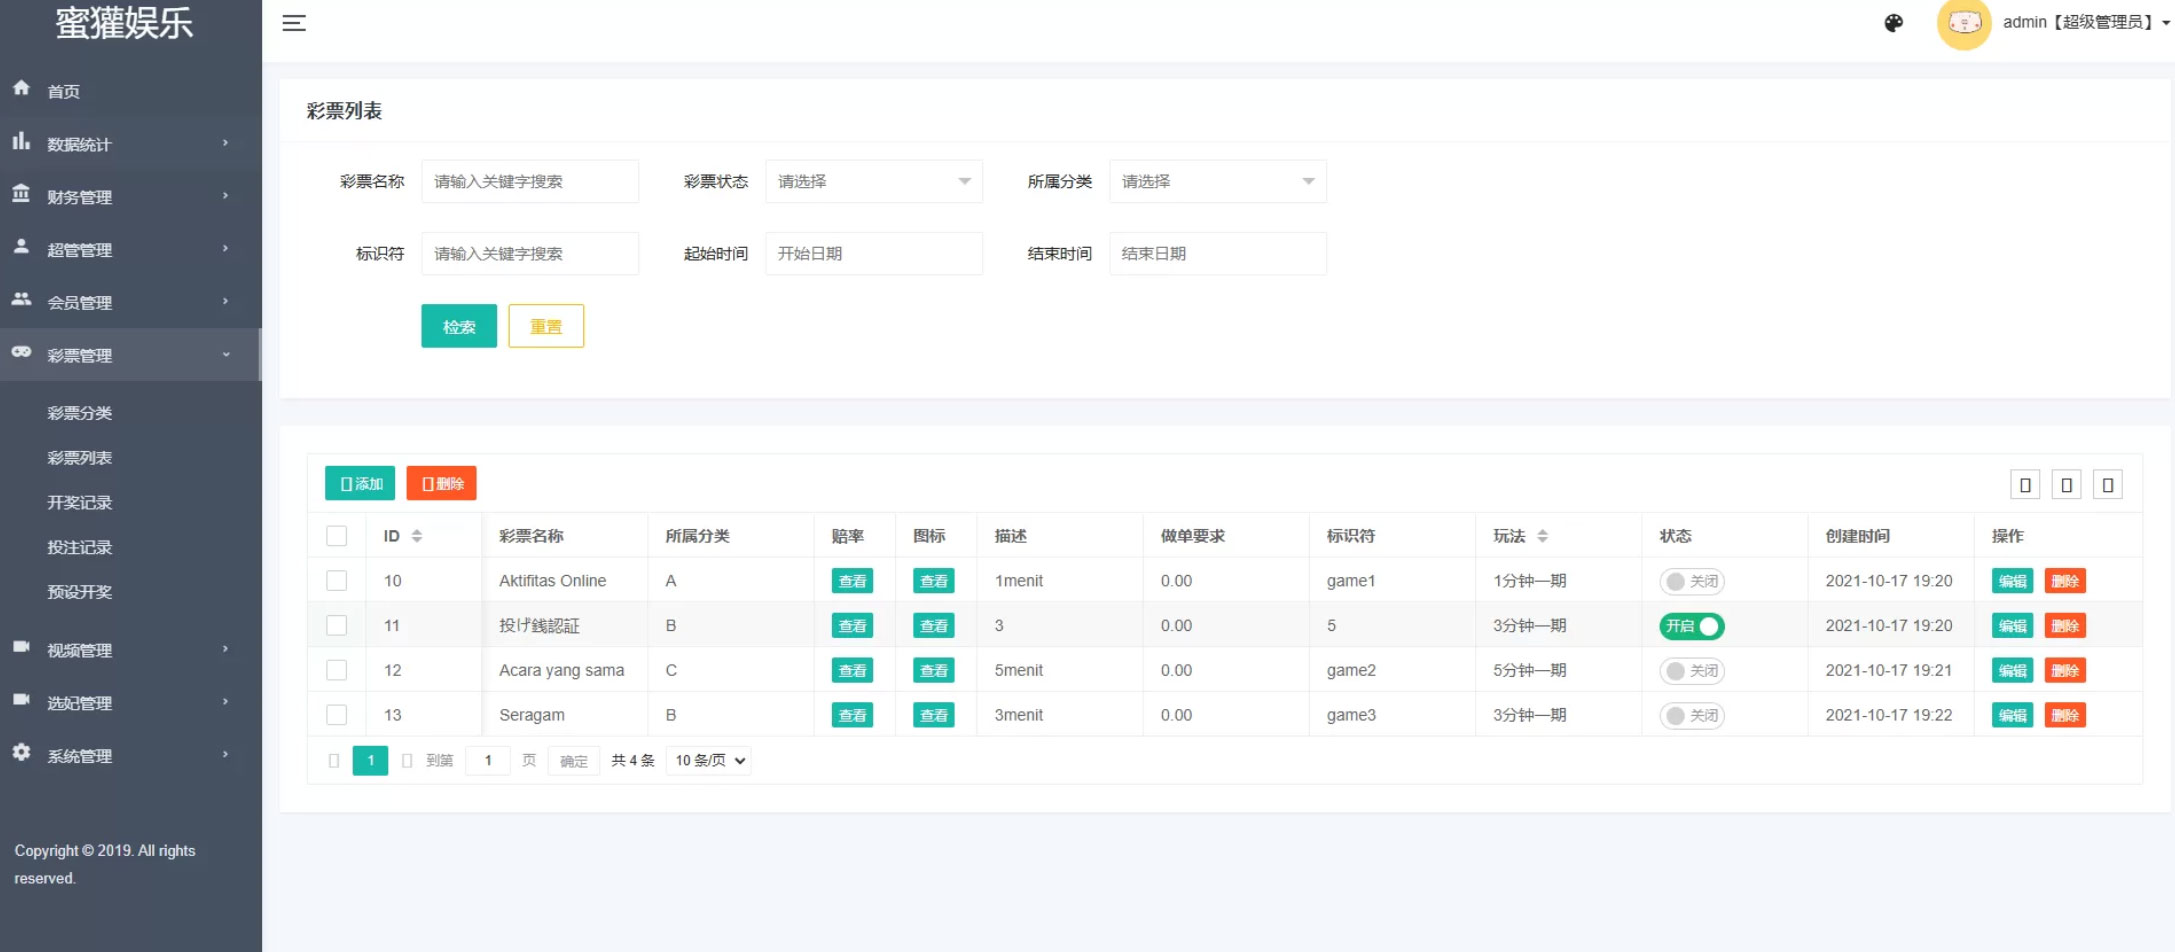Click the finance bank icon
This screenshot has height=952, width=2175.
pos(21,194)
